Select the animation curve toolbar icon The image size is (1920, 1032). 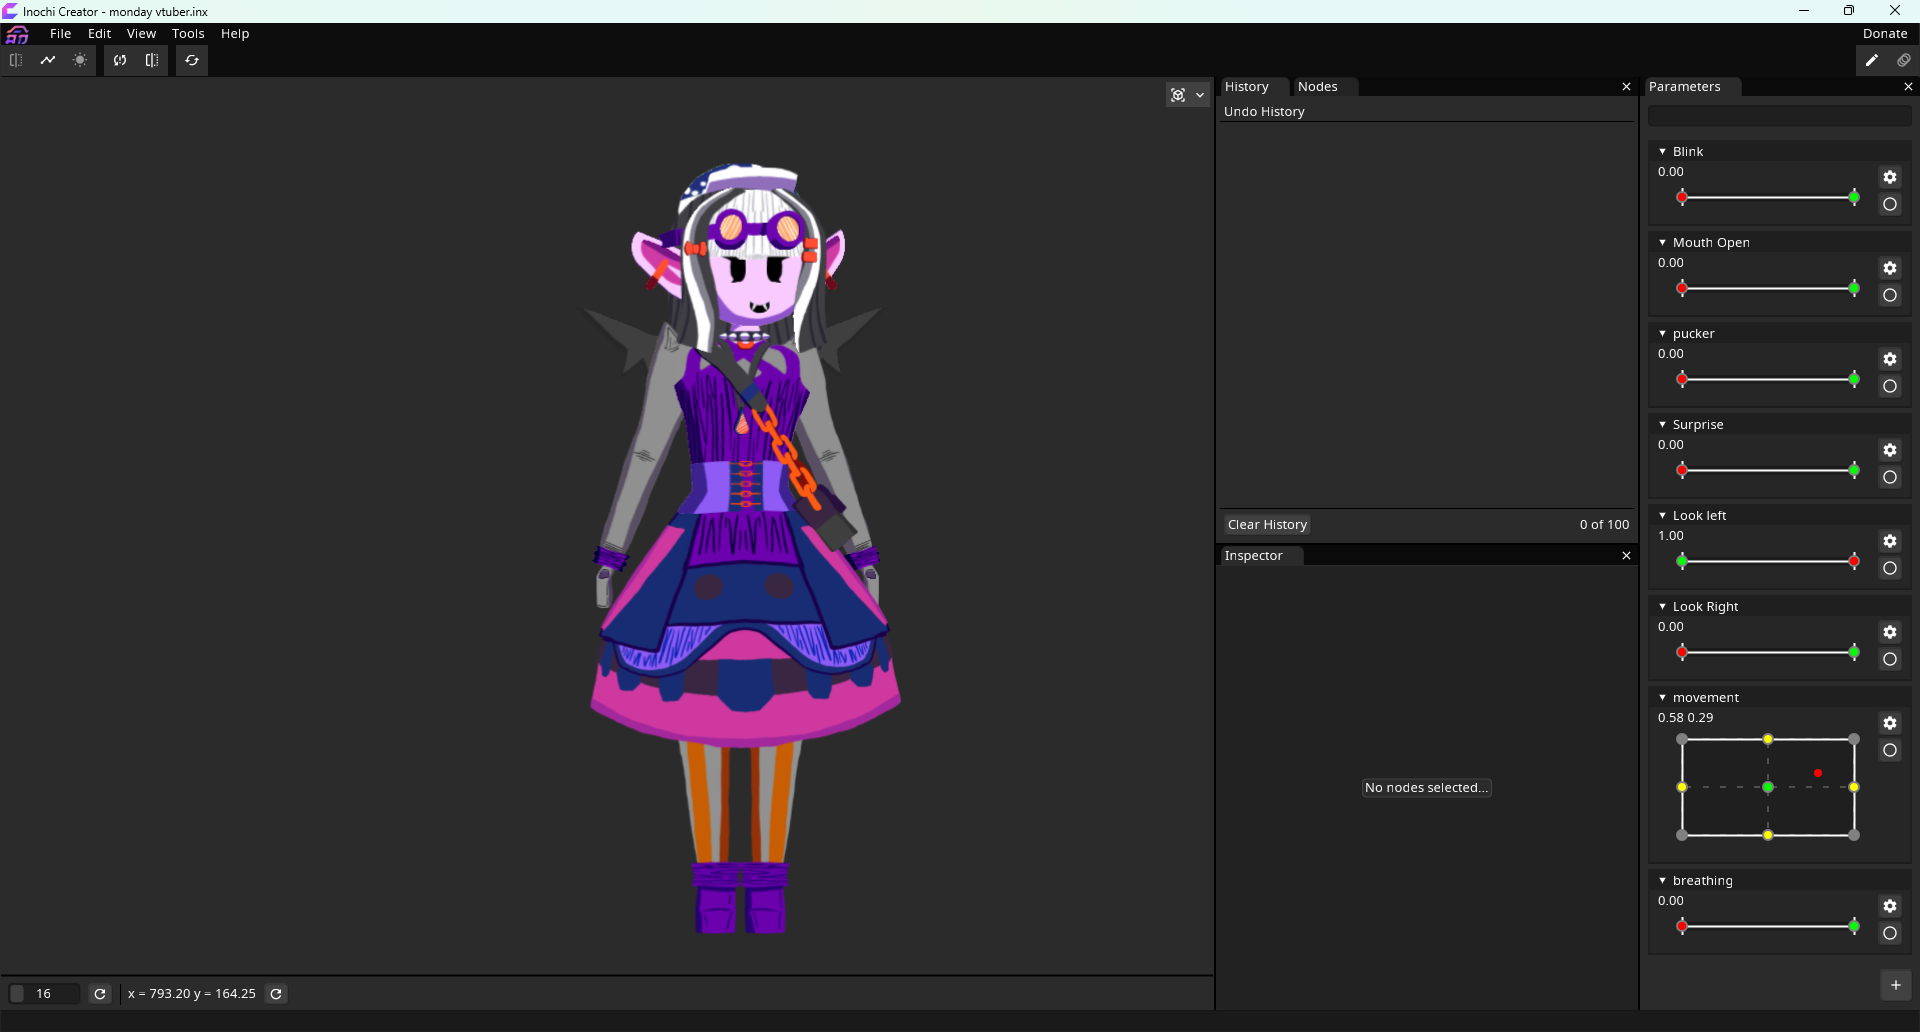click(48, 60)
